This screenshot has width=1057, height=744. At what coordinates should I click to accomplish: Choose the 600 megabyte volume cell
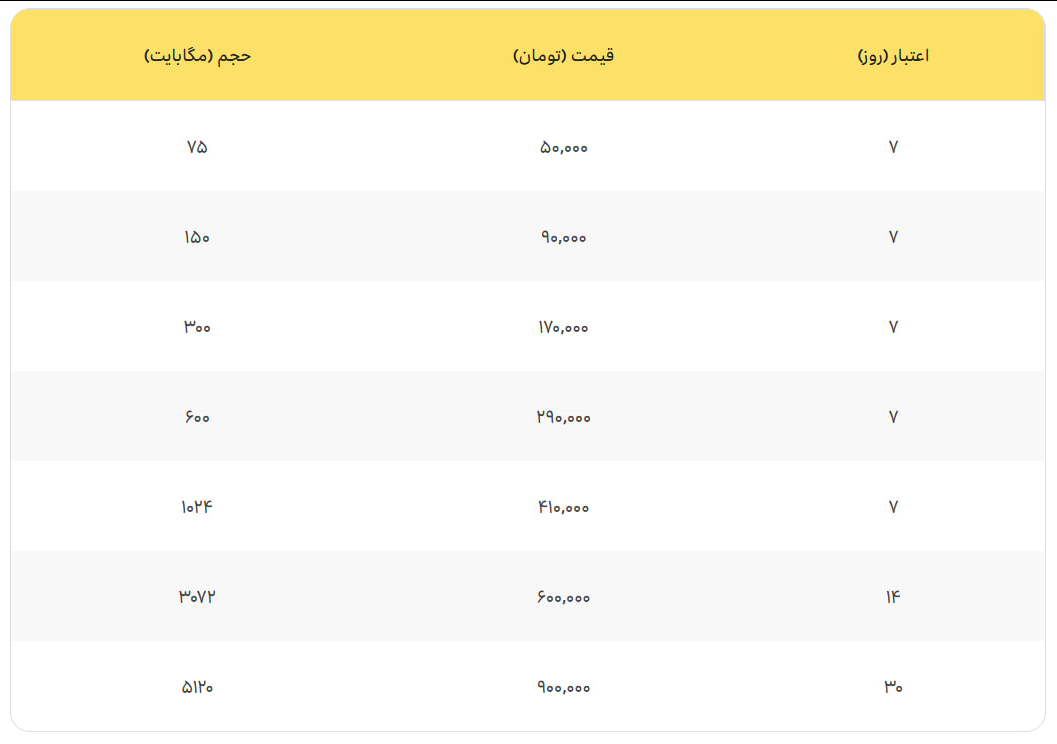[x=197, y=417]
